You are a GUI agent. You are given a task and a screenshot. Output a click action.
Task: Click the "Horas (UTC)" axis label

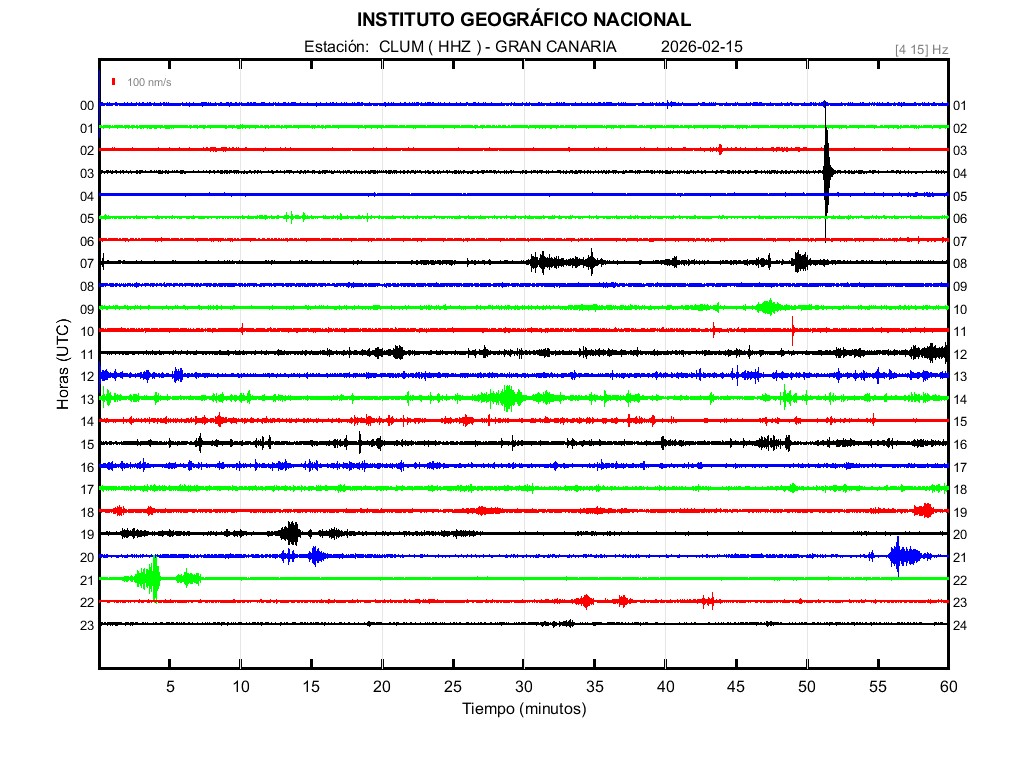[x=63, y=365]
